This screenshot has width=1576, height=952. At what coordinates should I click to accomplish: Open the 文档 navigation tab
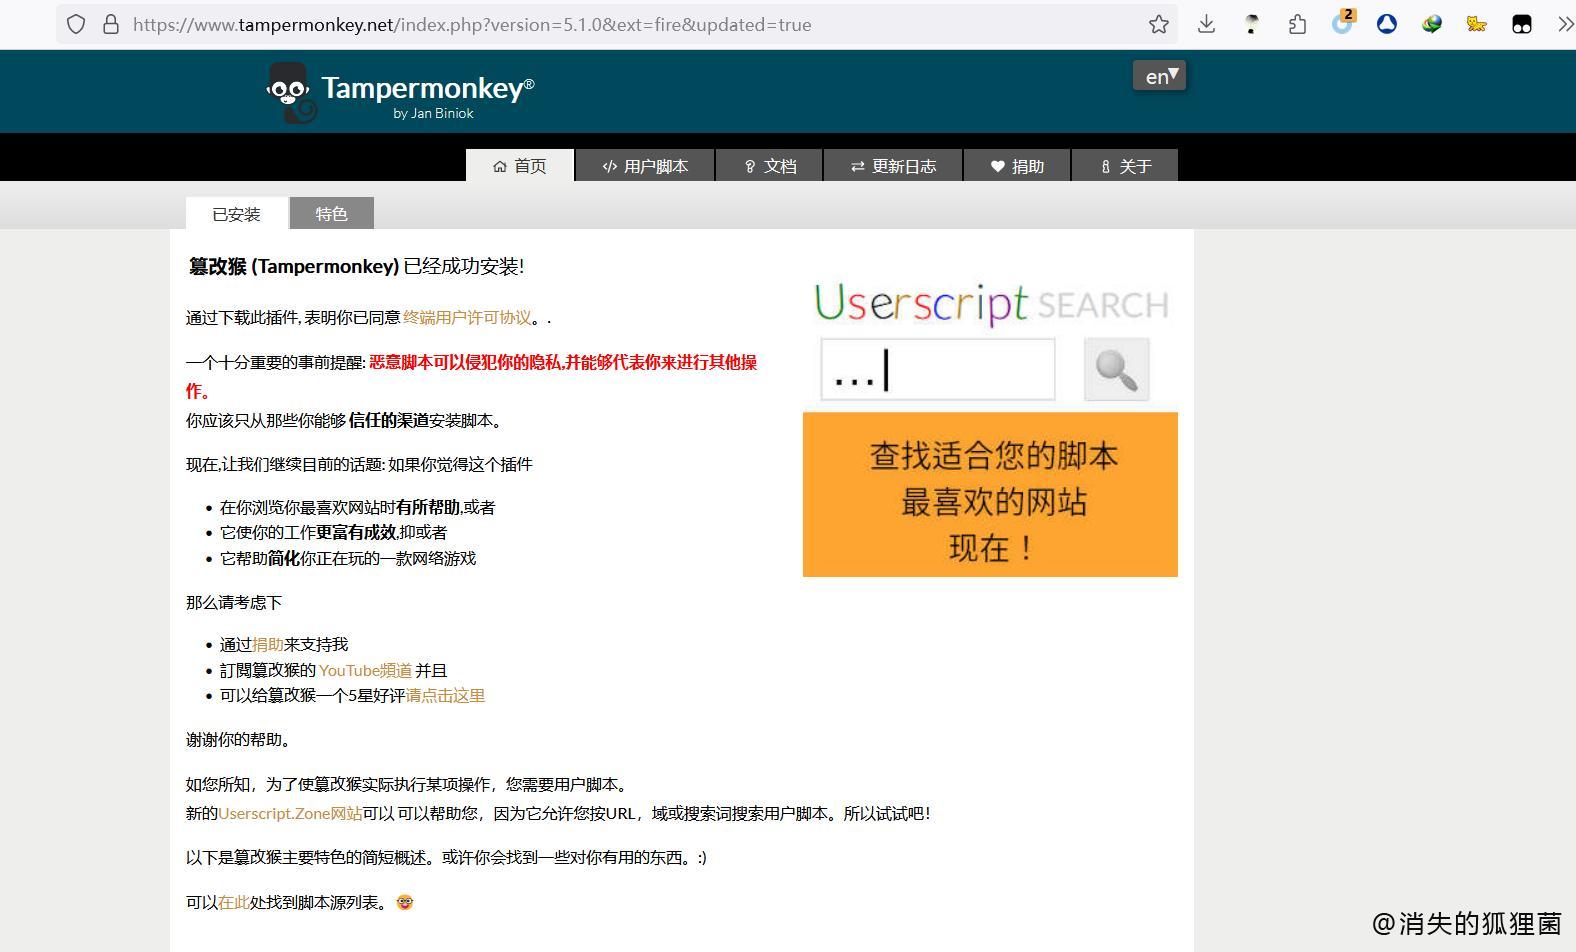(x=769, y=165)
